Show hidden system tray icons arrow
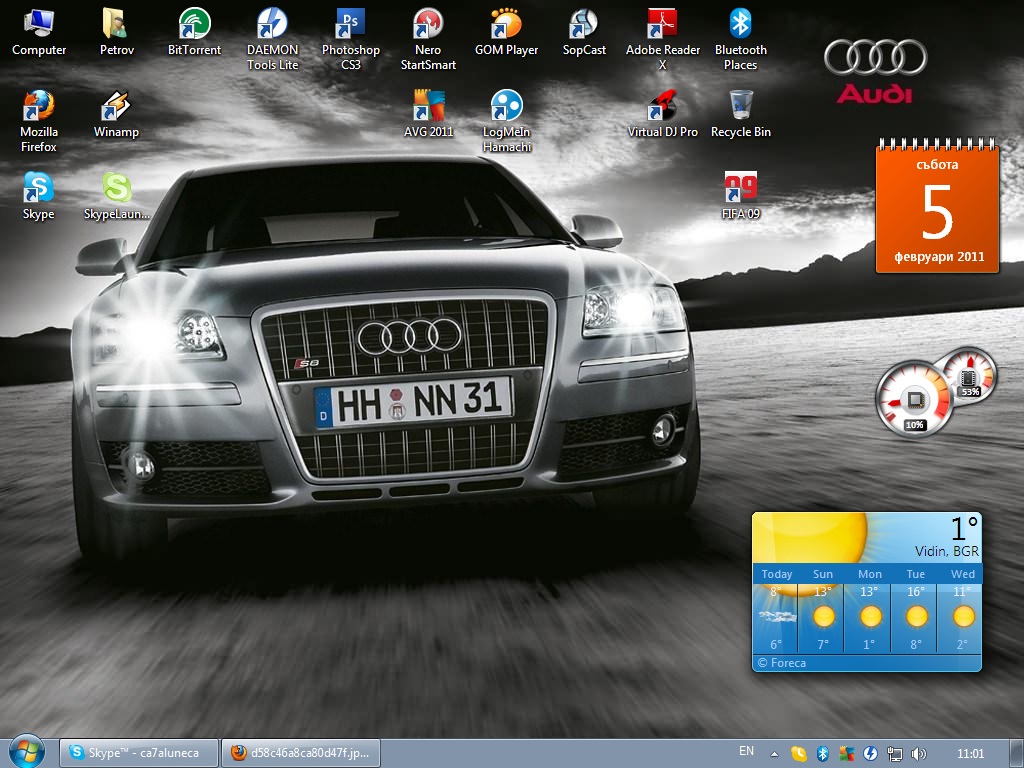 (775, 754)
